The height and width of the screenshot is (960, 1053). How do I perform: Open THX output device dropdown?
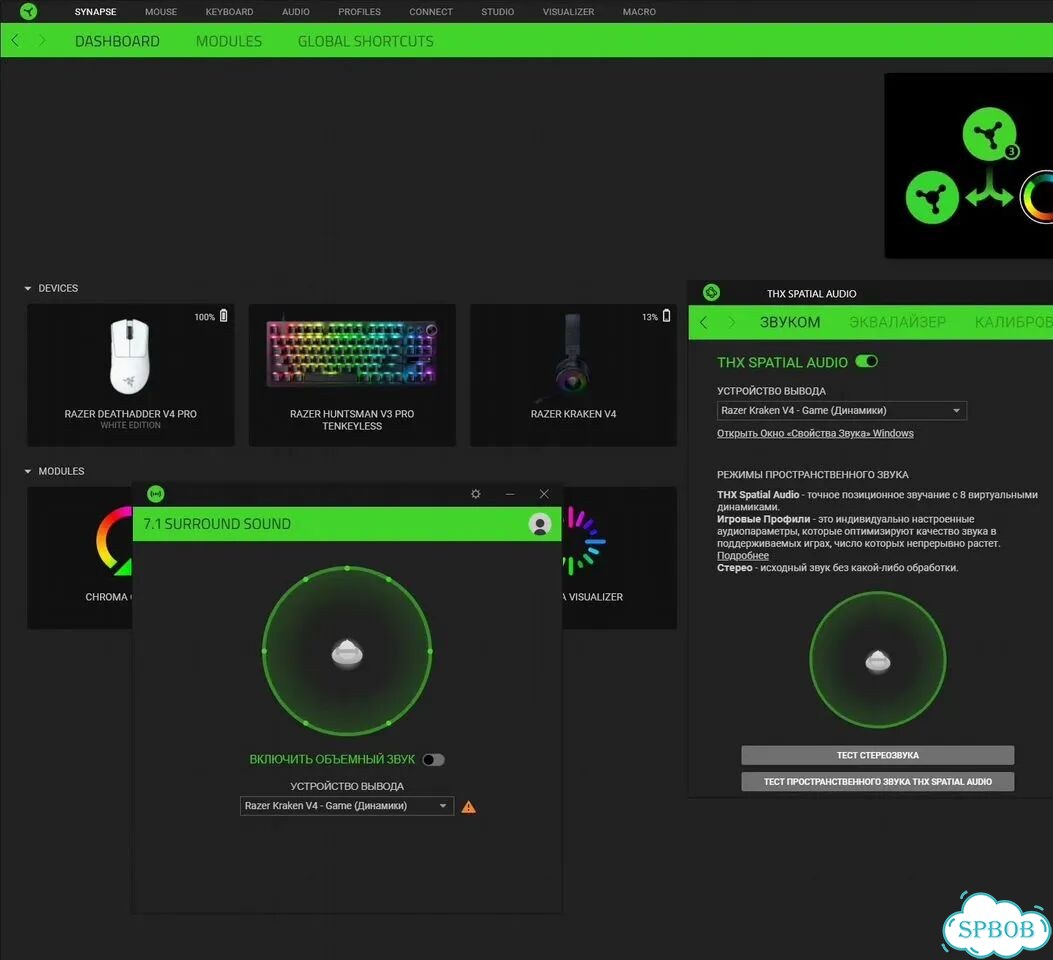[841, 410]
